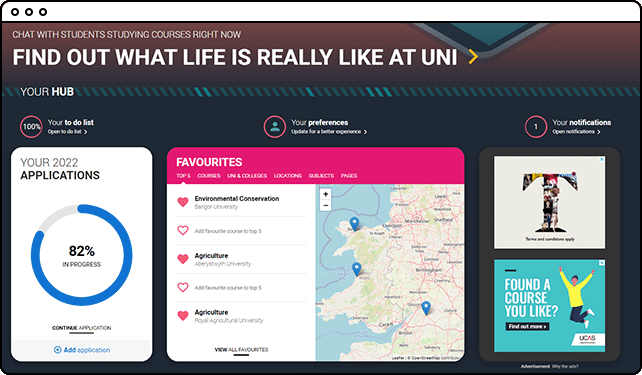Click the Found a course you like advert
The image size is (642, 375).
pyautogui.click(x=549, y=305)
